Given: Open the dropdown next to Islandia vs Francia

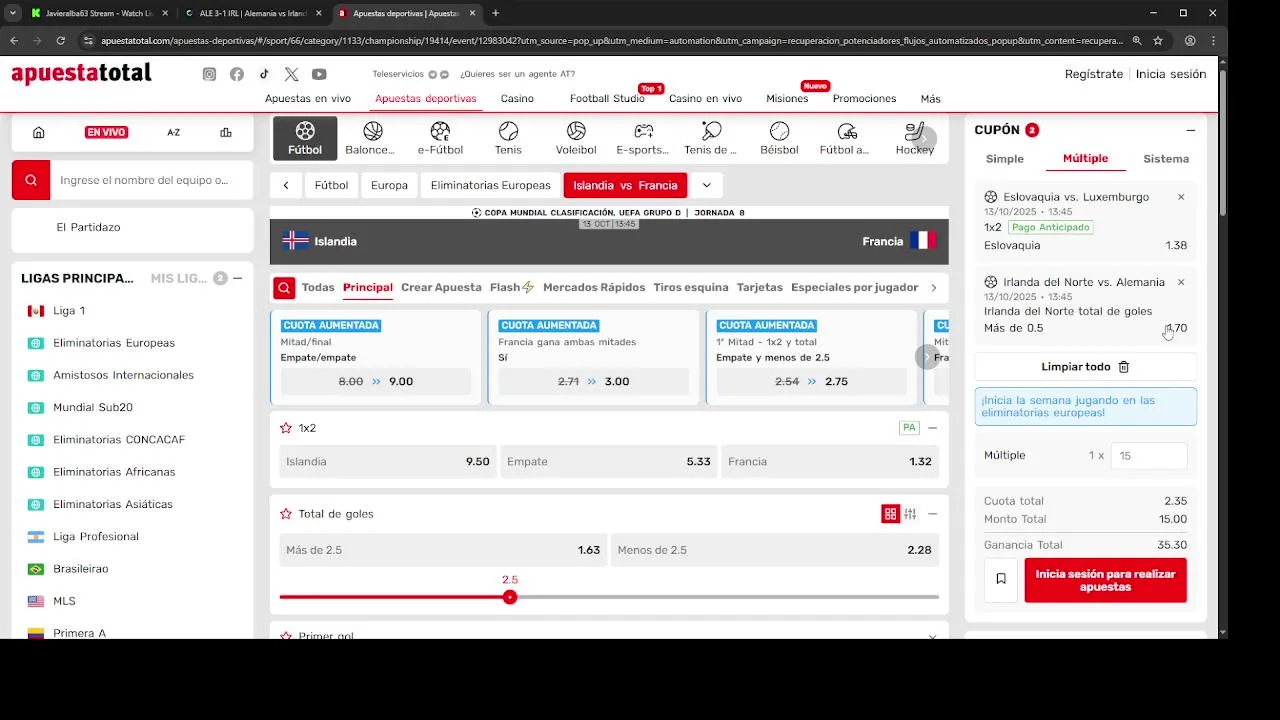Looking at the screenshot, I should pyautogui.click(x=707, y=185).
